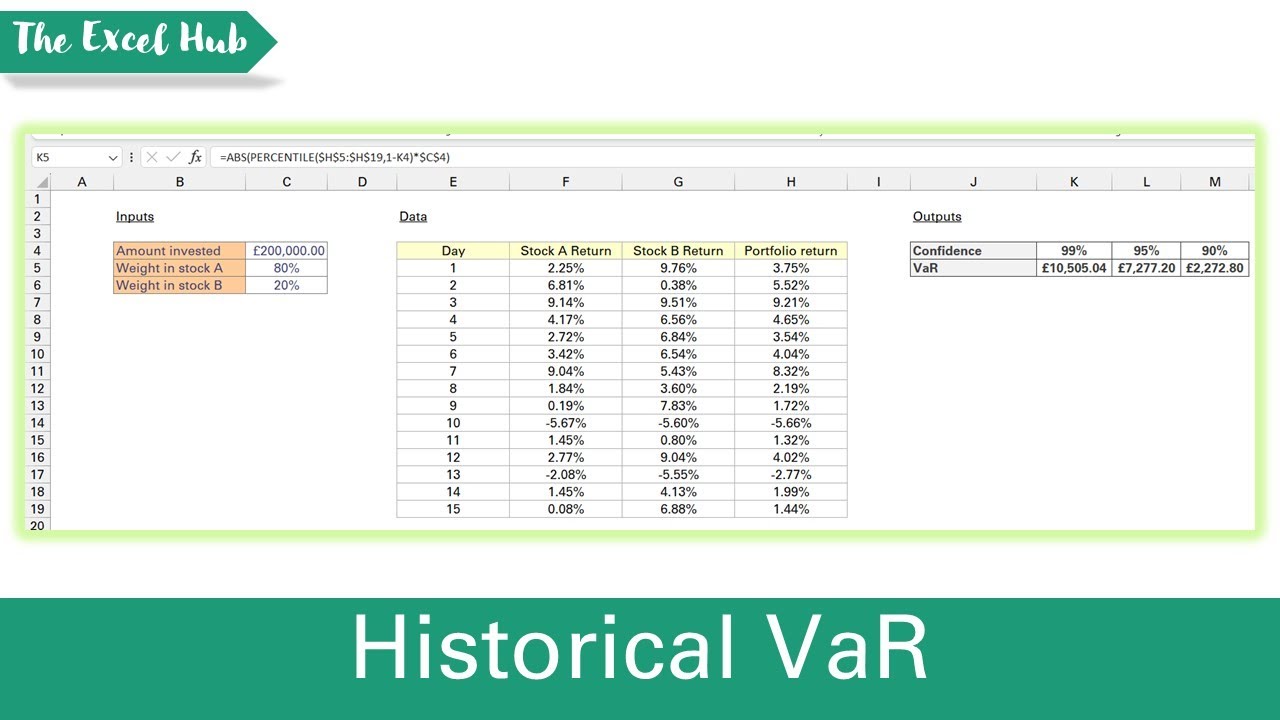Select VaR value £10,505.04
1280x720 pixels.
coord(1074,268)
